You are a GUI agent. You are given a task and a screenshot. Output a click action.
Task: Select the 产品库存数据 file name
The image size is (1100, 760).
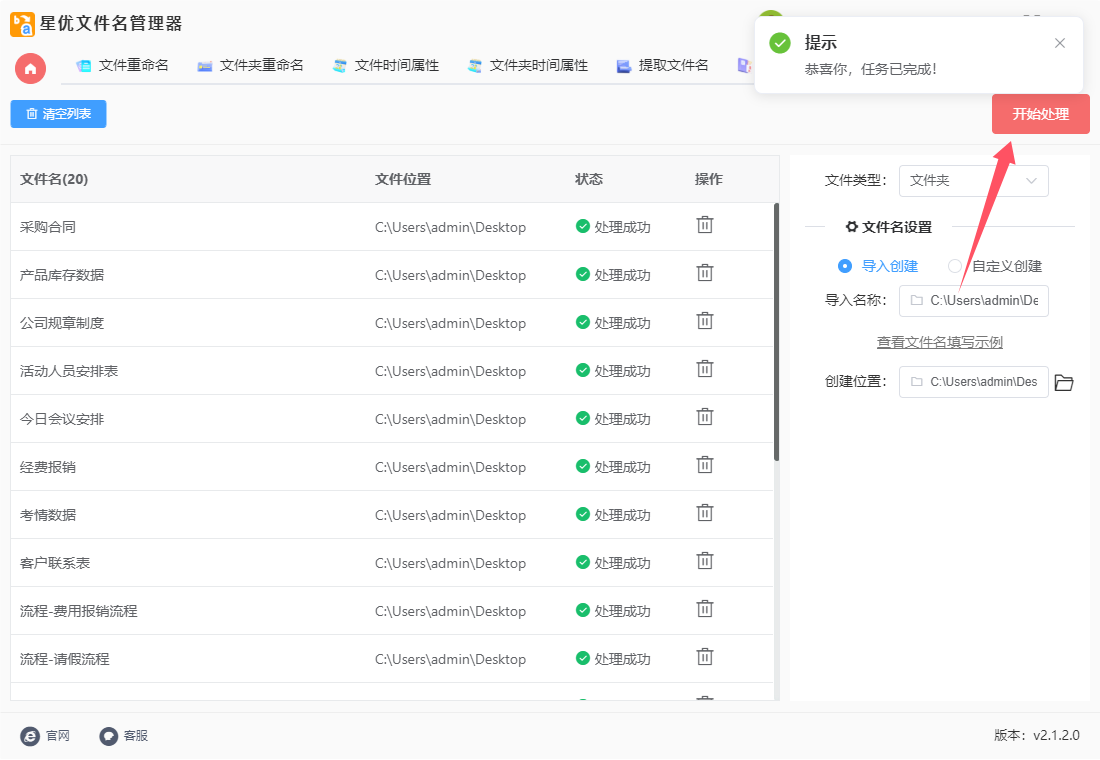[62, 274]
